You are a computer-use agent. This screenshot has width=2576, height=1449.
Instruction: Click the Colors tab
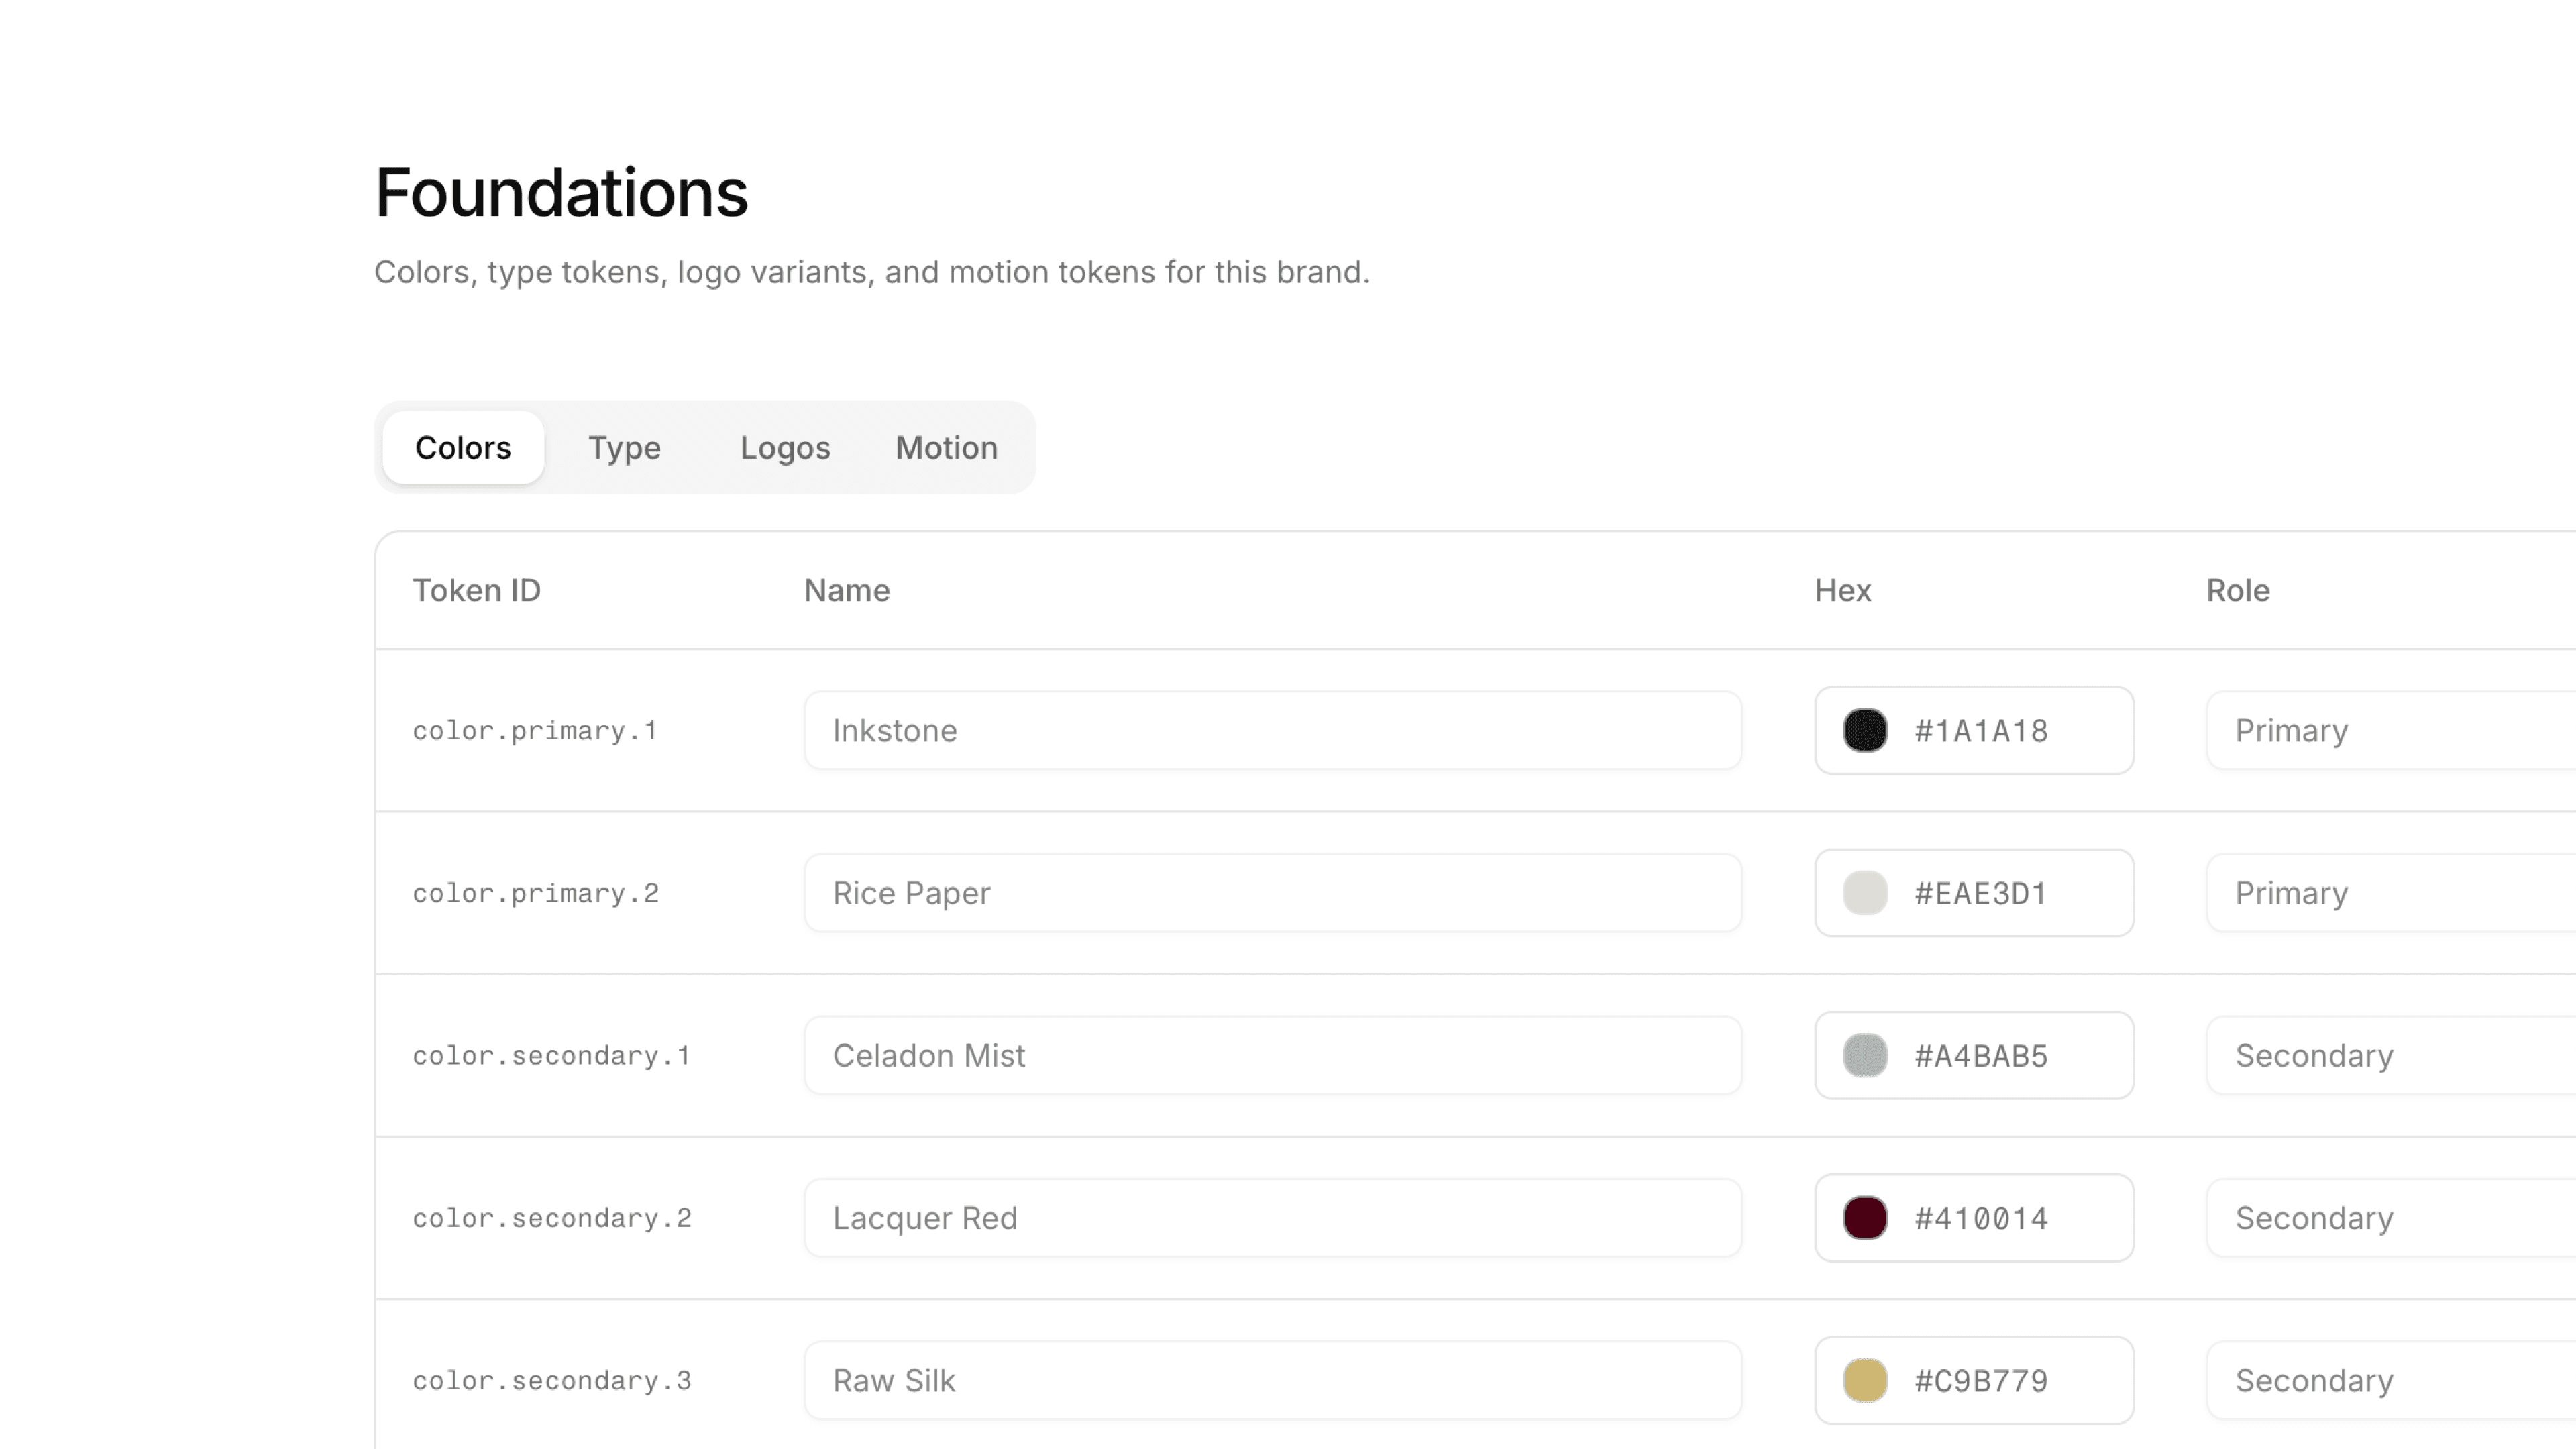click(x=463, y=447)
